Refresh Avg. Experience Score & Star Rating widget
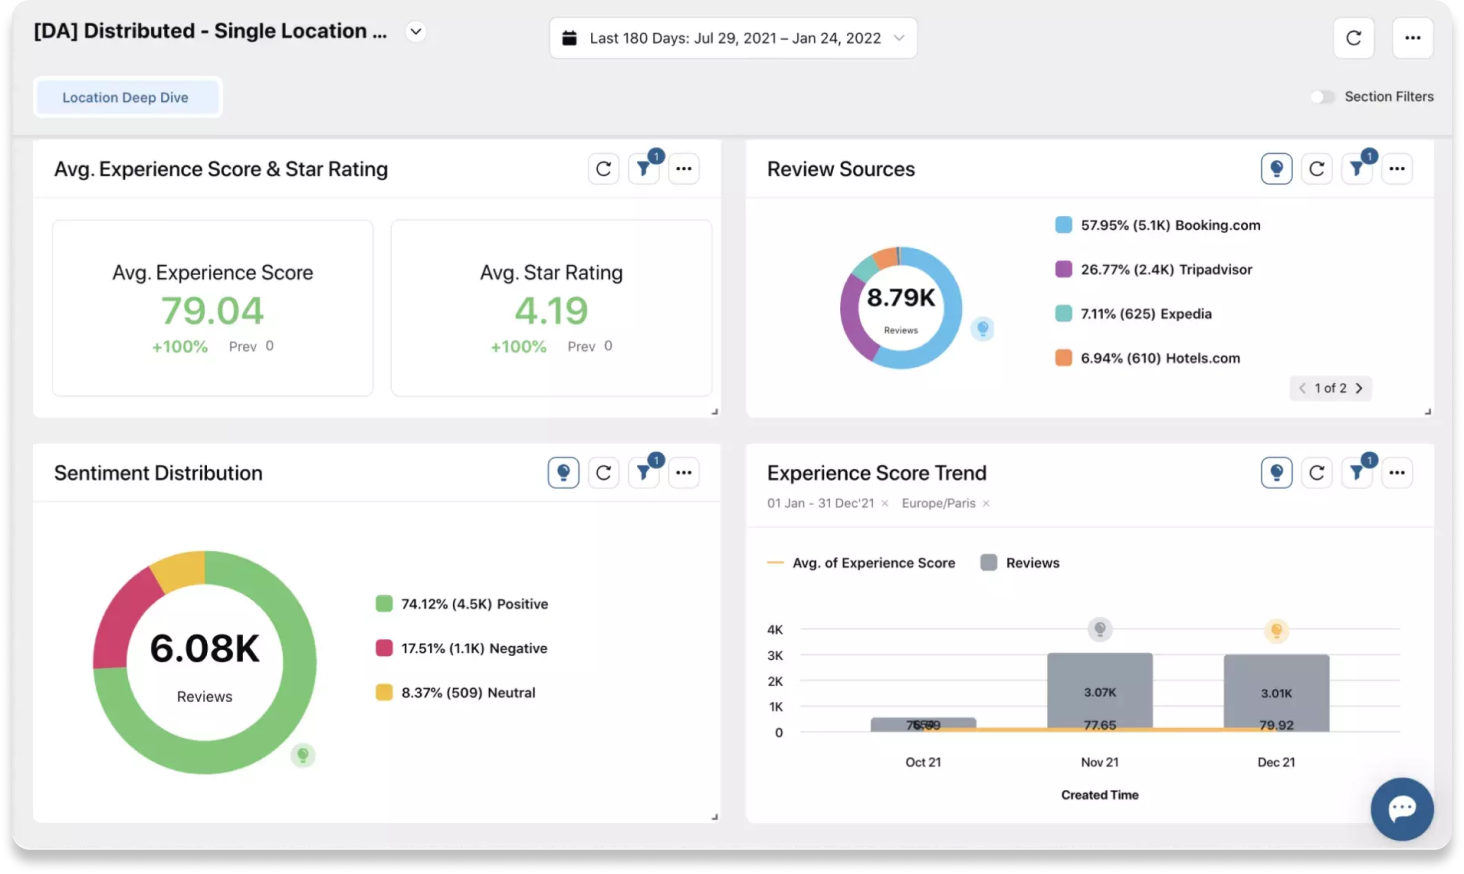The width and height of the screenshot is (1464, 874). point(603,169)
